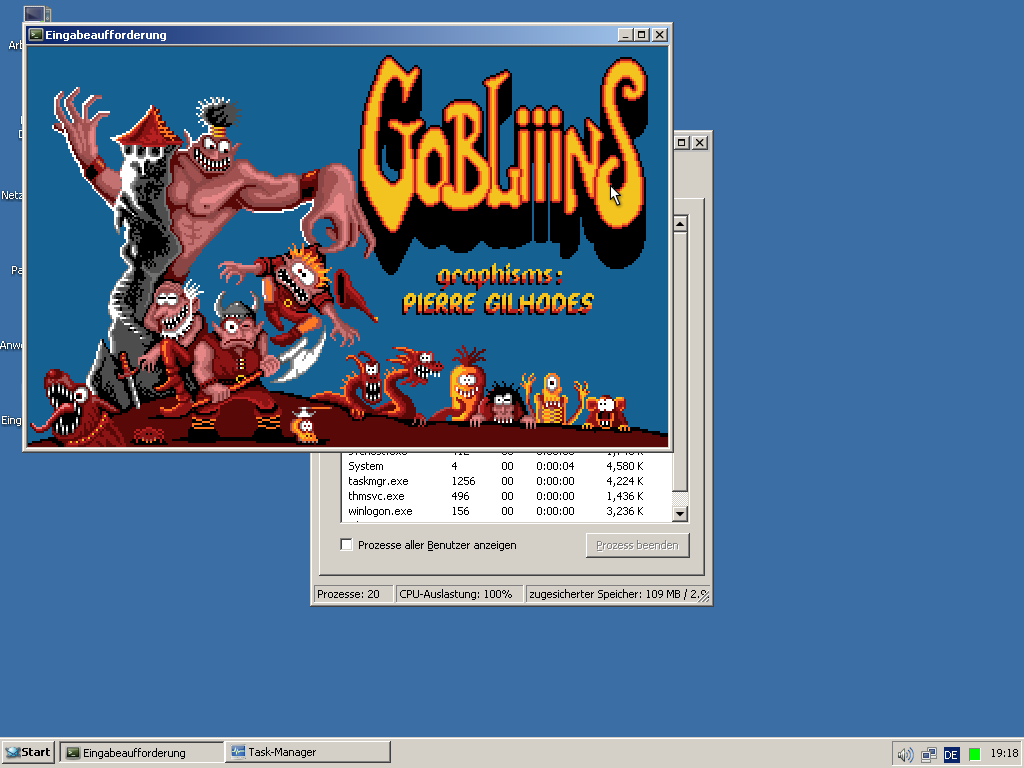
Task: Click CPU time 0:00:04 in System row
Action: [555, 466]
